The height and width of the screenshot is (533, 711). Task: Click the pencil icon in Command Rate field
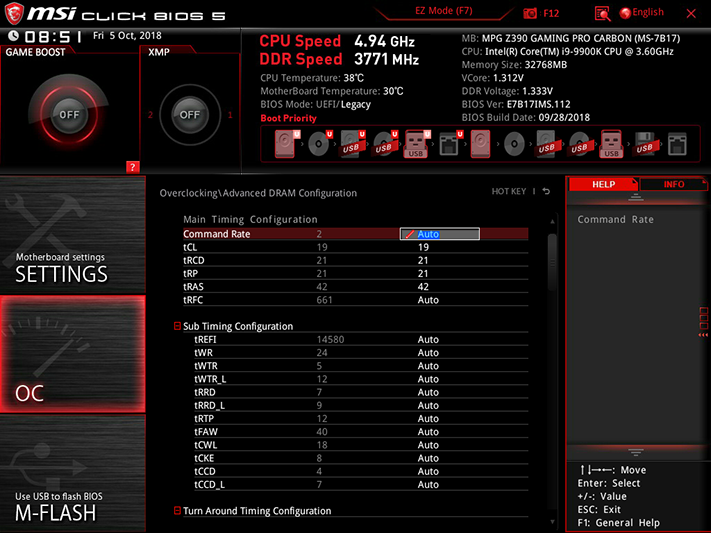tap(409, 234)
